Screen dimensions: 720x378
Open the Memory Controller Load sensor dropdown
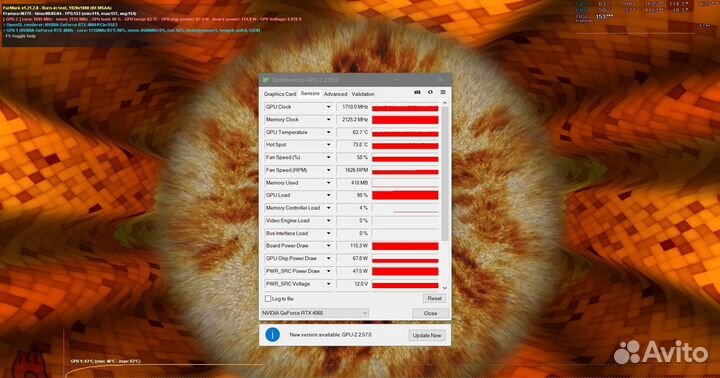click(x=328, y=208)
